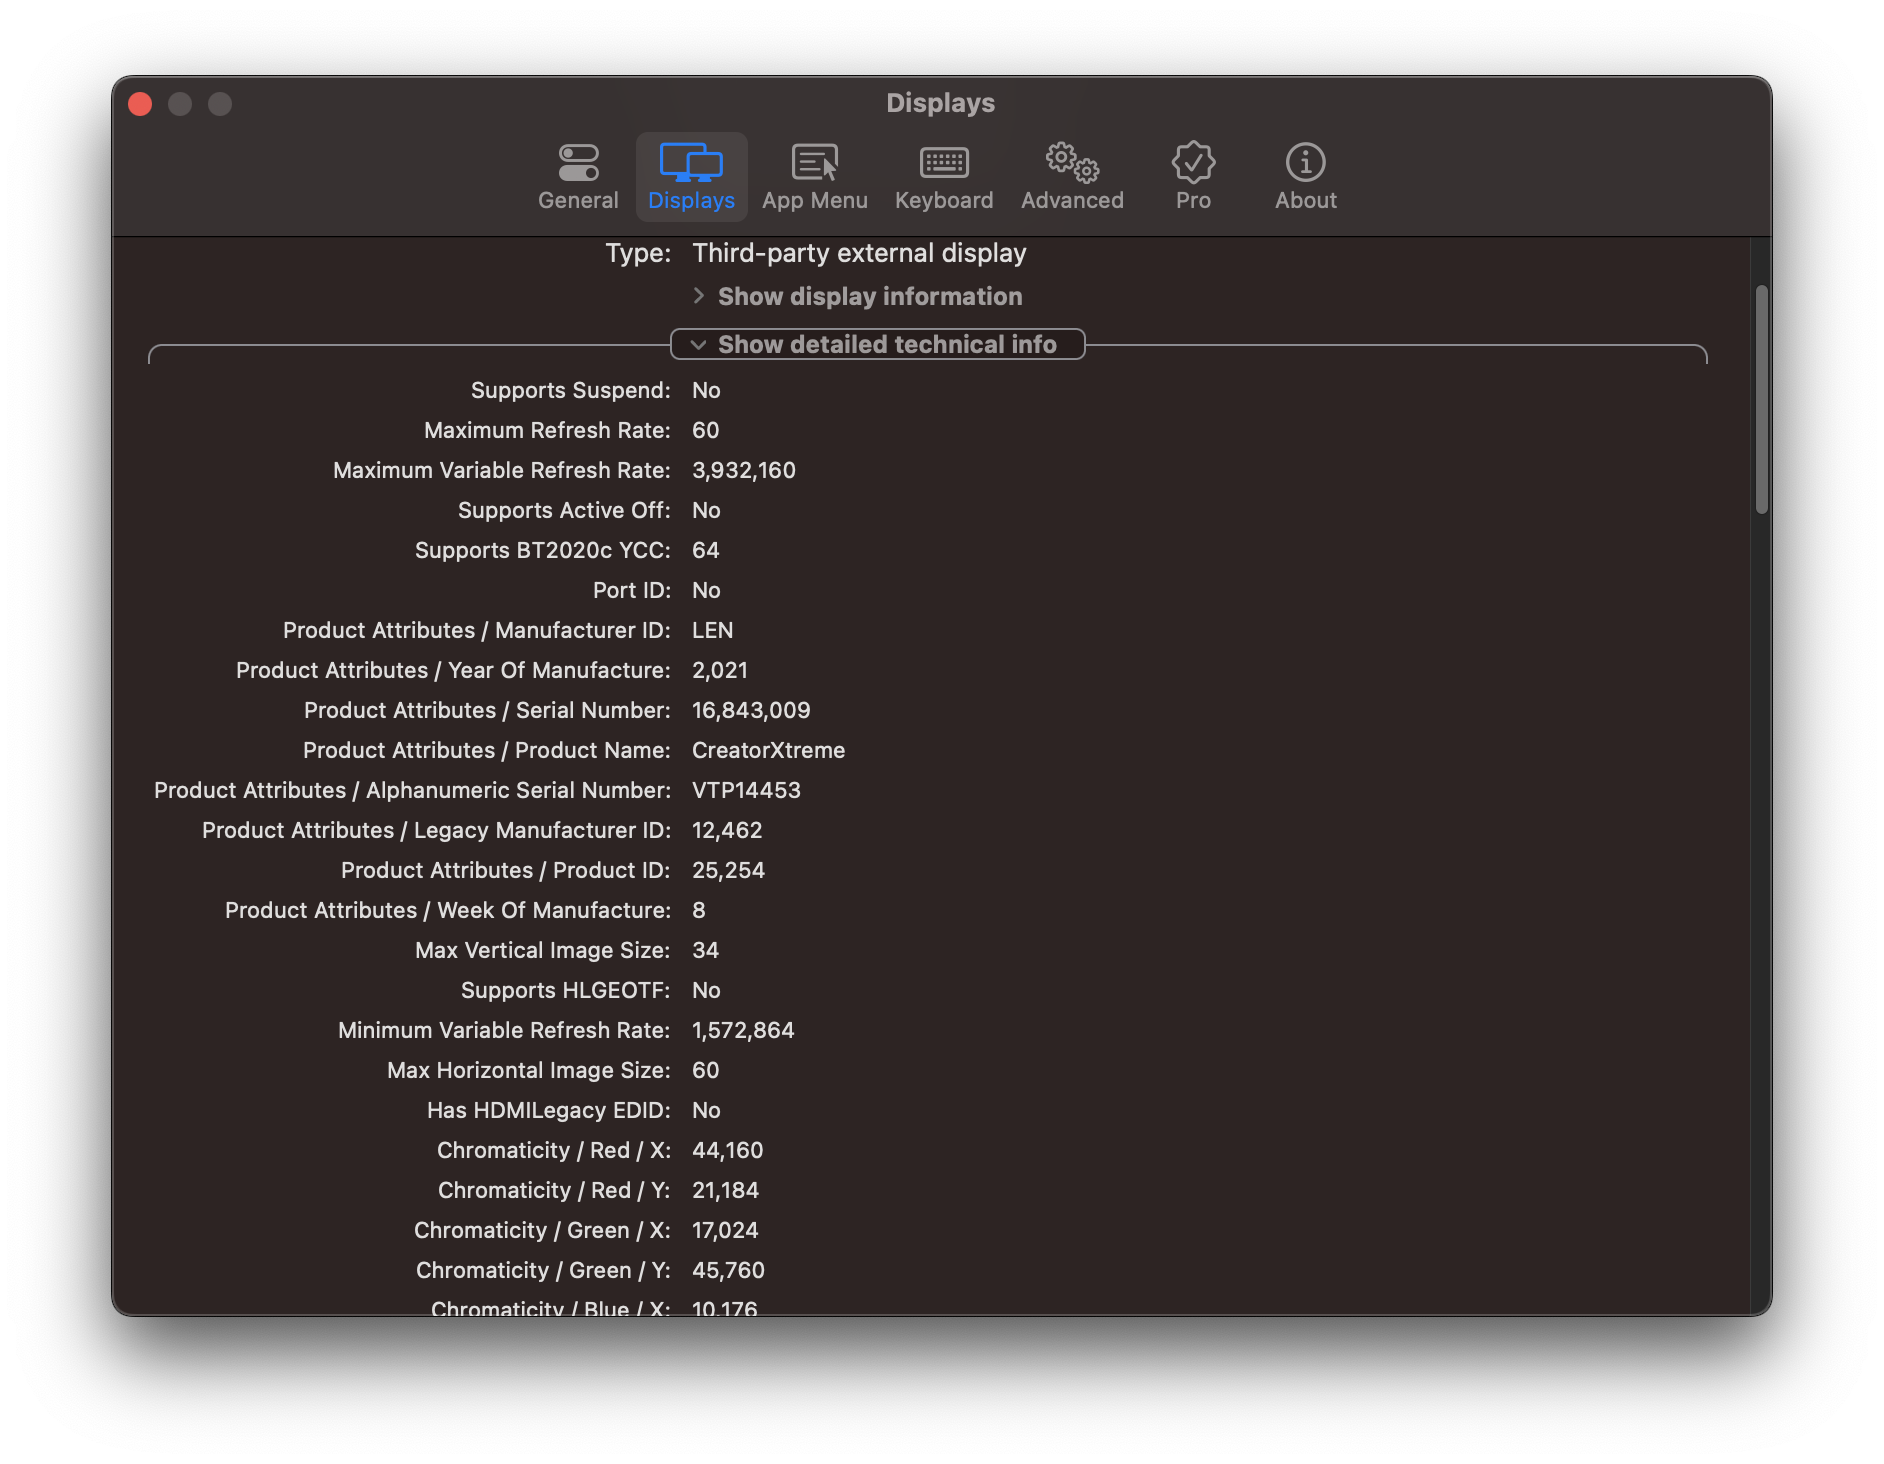Viewport: 1884px width, 1464px height.
Task: Select the LEN manufacturer ID value
Action: (x=712, y=630)
